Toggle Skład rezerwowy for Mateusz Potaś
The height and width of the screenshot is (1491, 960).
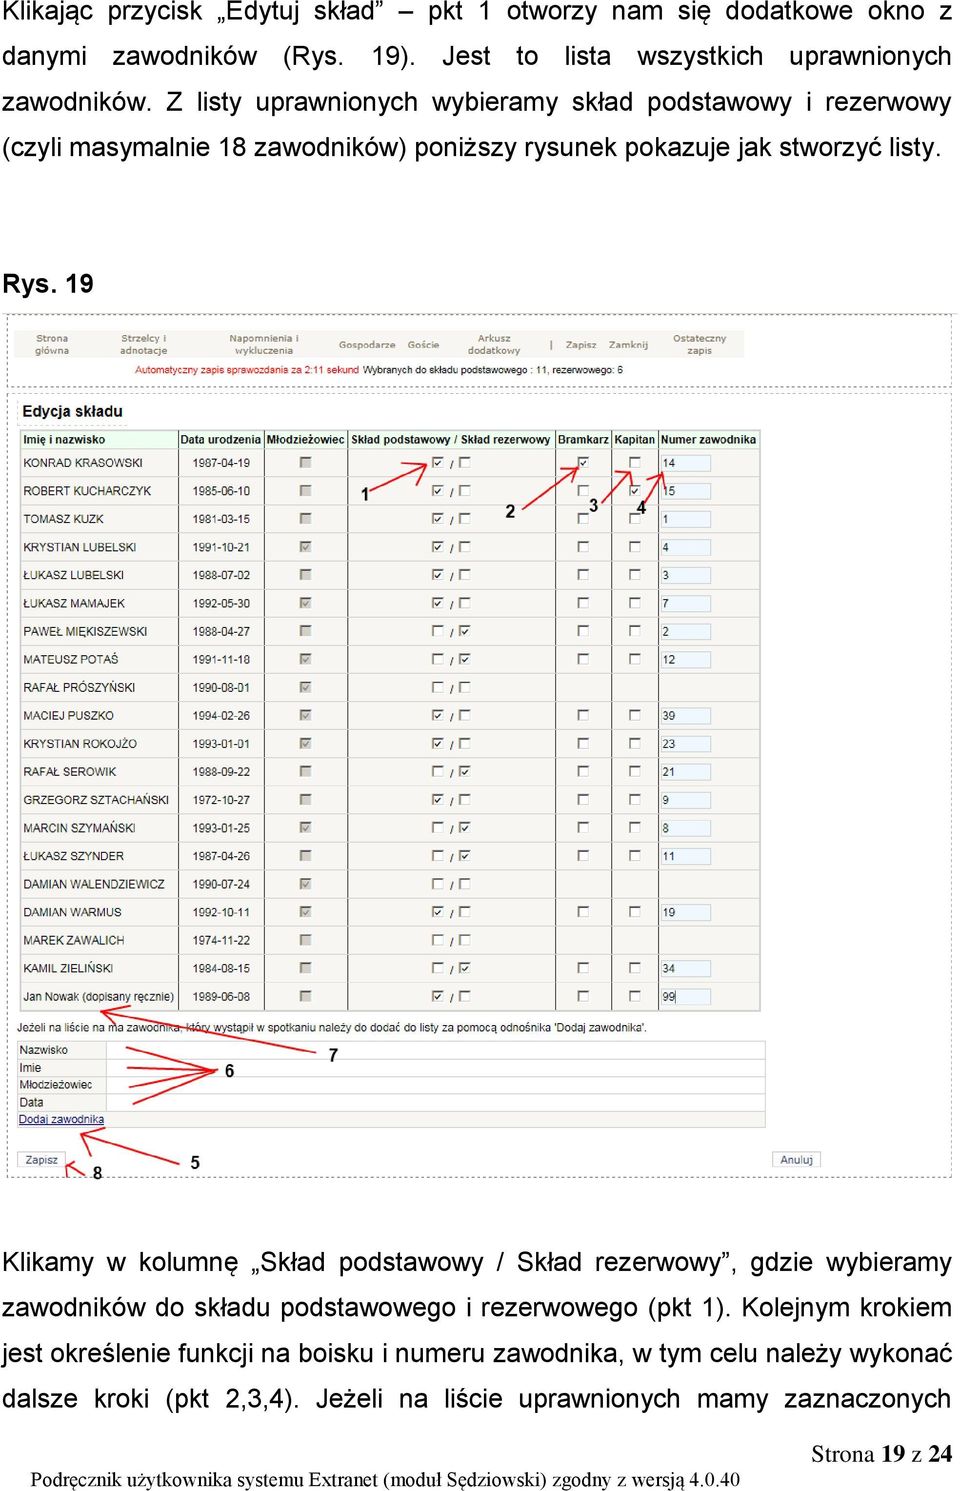point(465,659)
